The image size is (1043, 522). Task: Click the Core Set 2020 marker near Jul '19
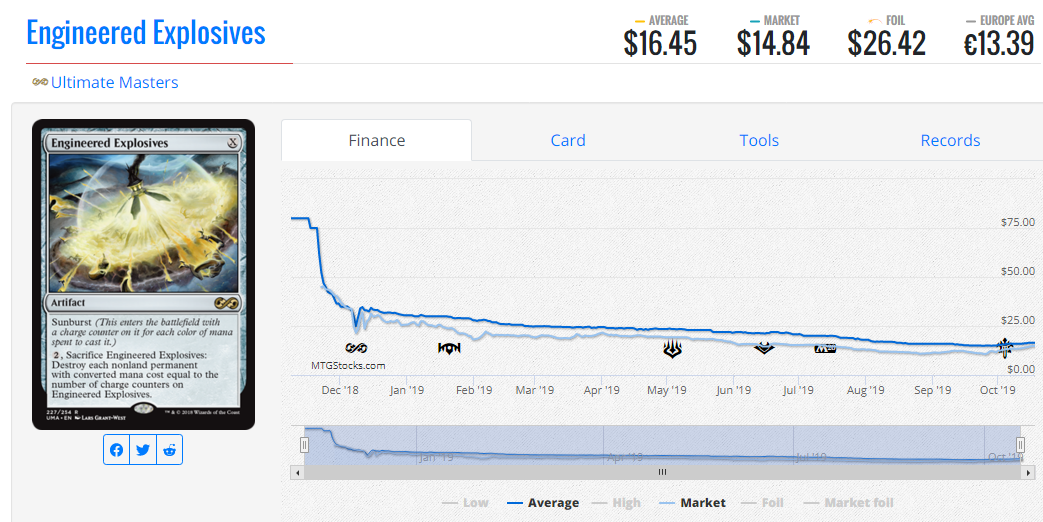(825, 348)
